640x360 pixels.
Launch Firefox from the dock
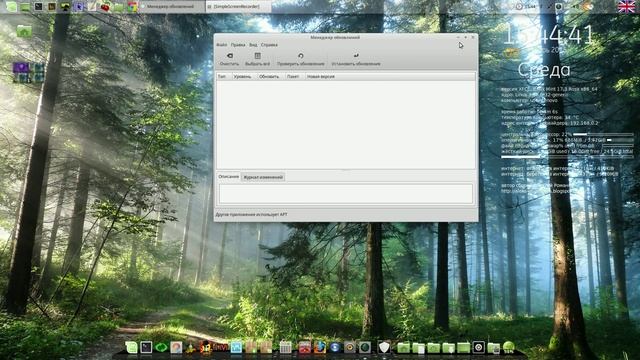pyautogui.click(x=320, y=347)
